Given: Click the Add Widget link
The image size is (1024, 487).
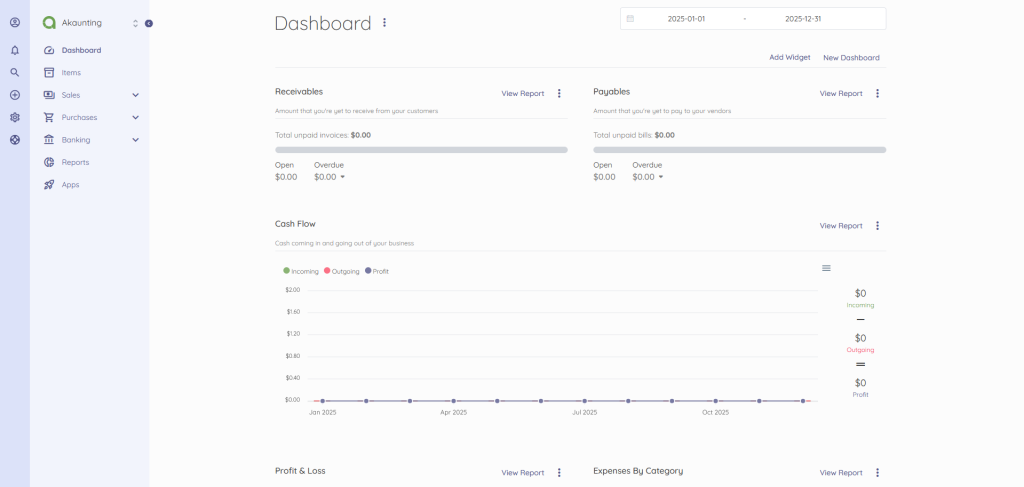Looking at the screenshot, I should click(789, 57).
